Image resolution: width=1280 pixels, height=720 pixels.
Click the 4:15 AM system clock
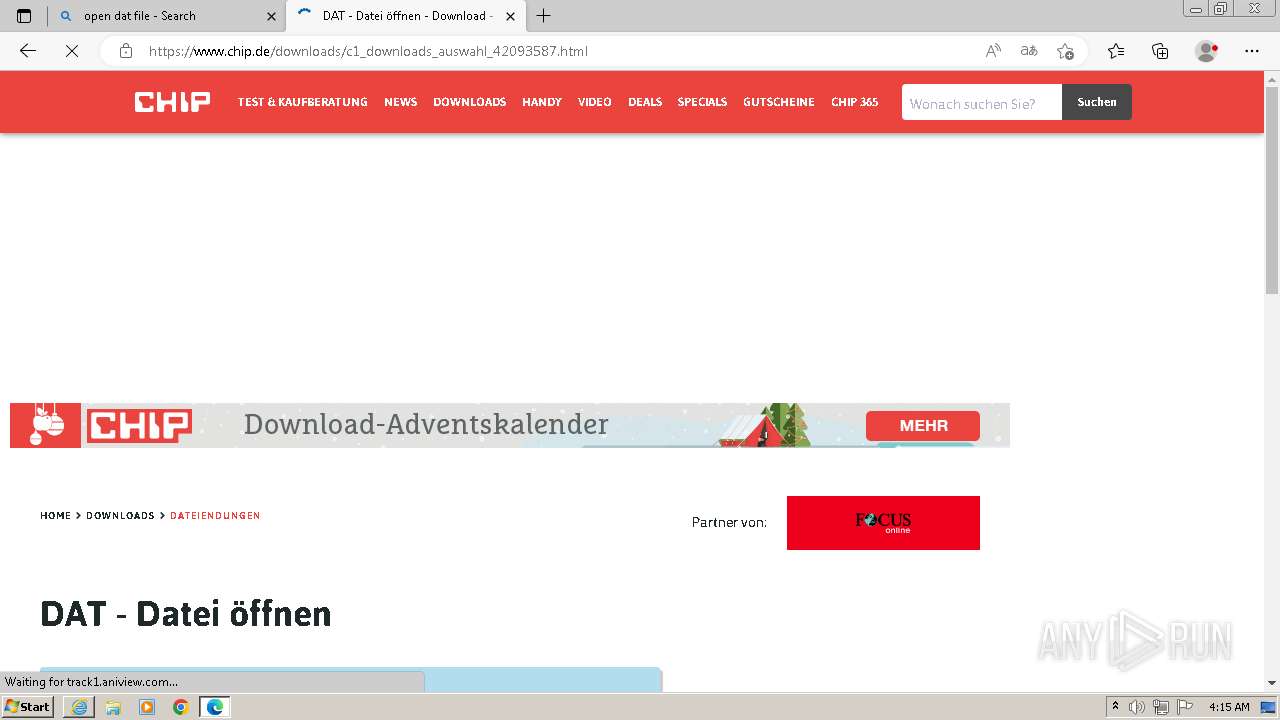pos(1229,707)
